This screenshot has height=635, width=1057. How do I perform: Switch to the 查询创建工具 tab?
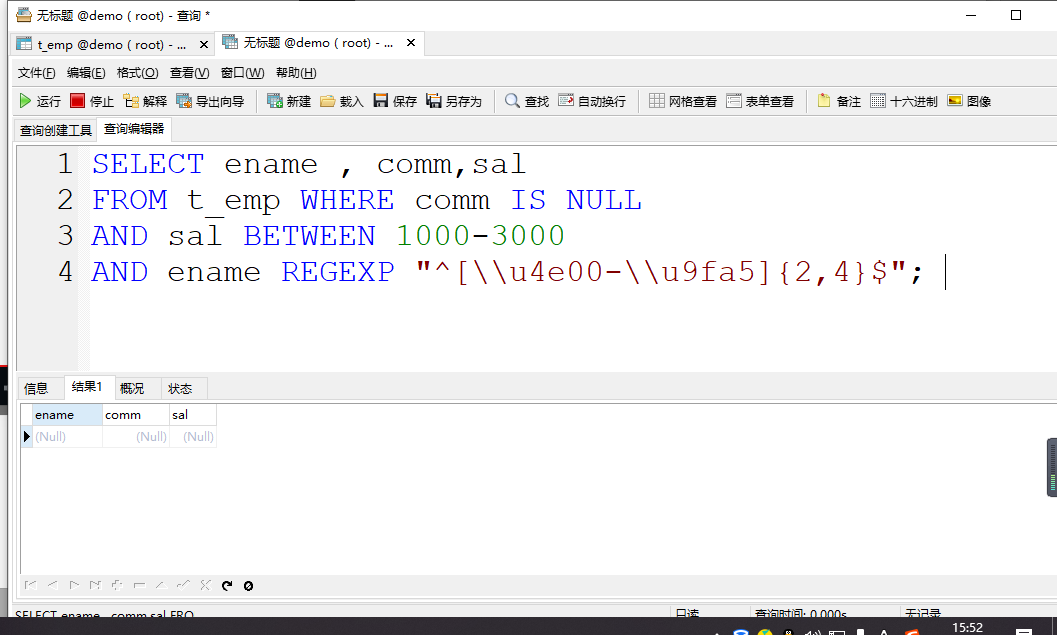[55, 130]
